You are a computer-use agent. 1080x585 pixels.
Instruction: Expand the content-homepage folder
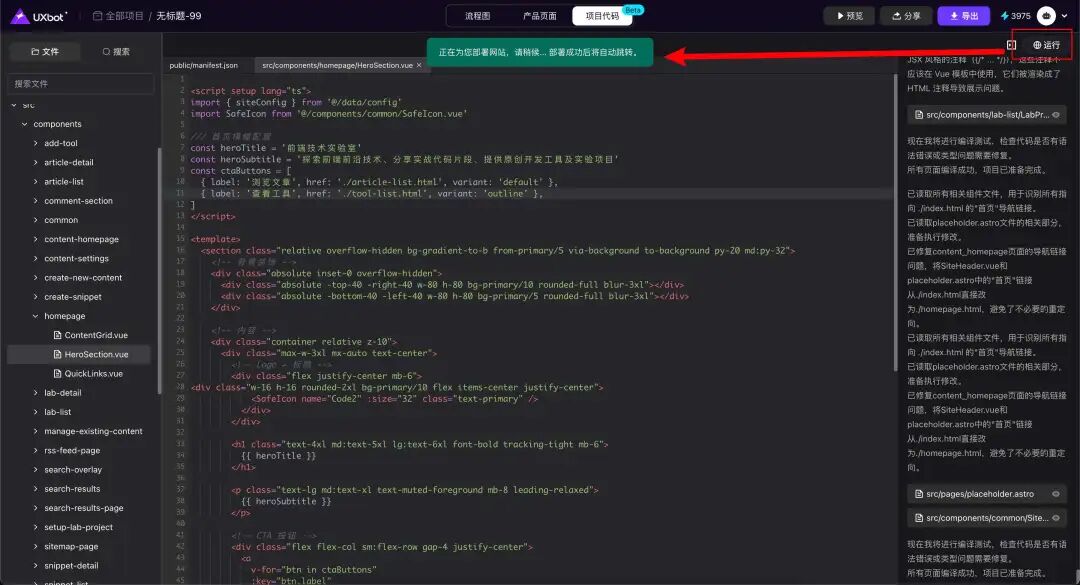(36, 239)
